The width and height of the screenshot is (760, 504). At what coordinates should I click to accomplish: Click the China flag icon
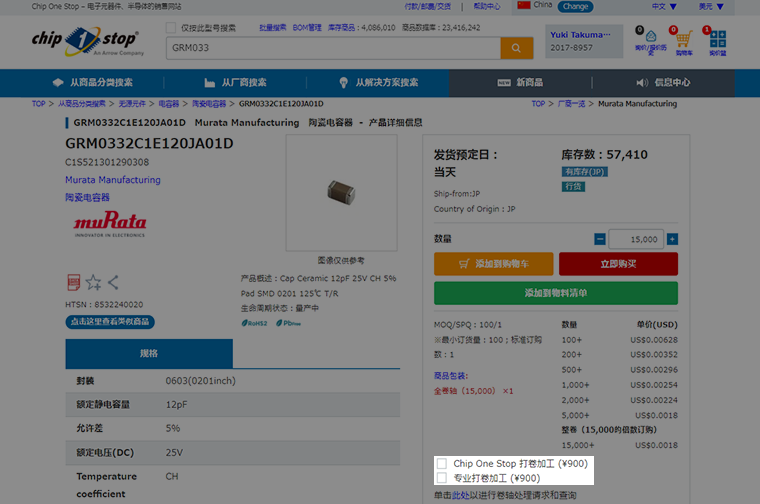click(524, 5)
